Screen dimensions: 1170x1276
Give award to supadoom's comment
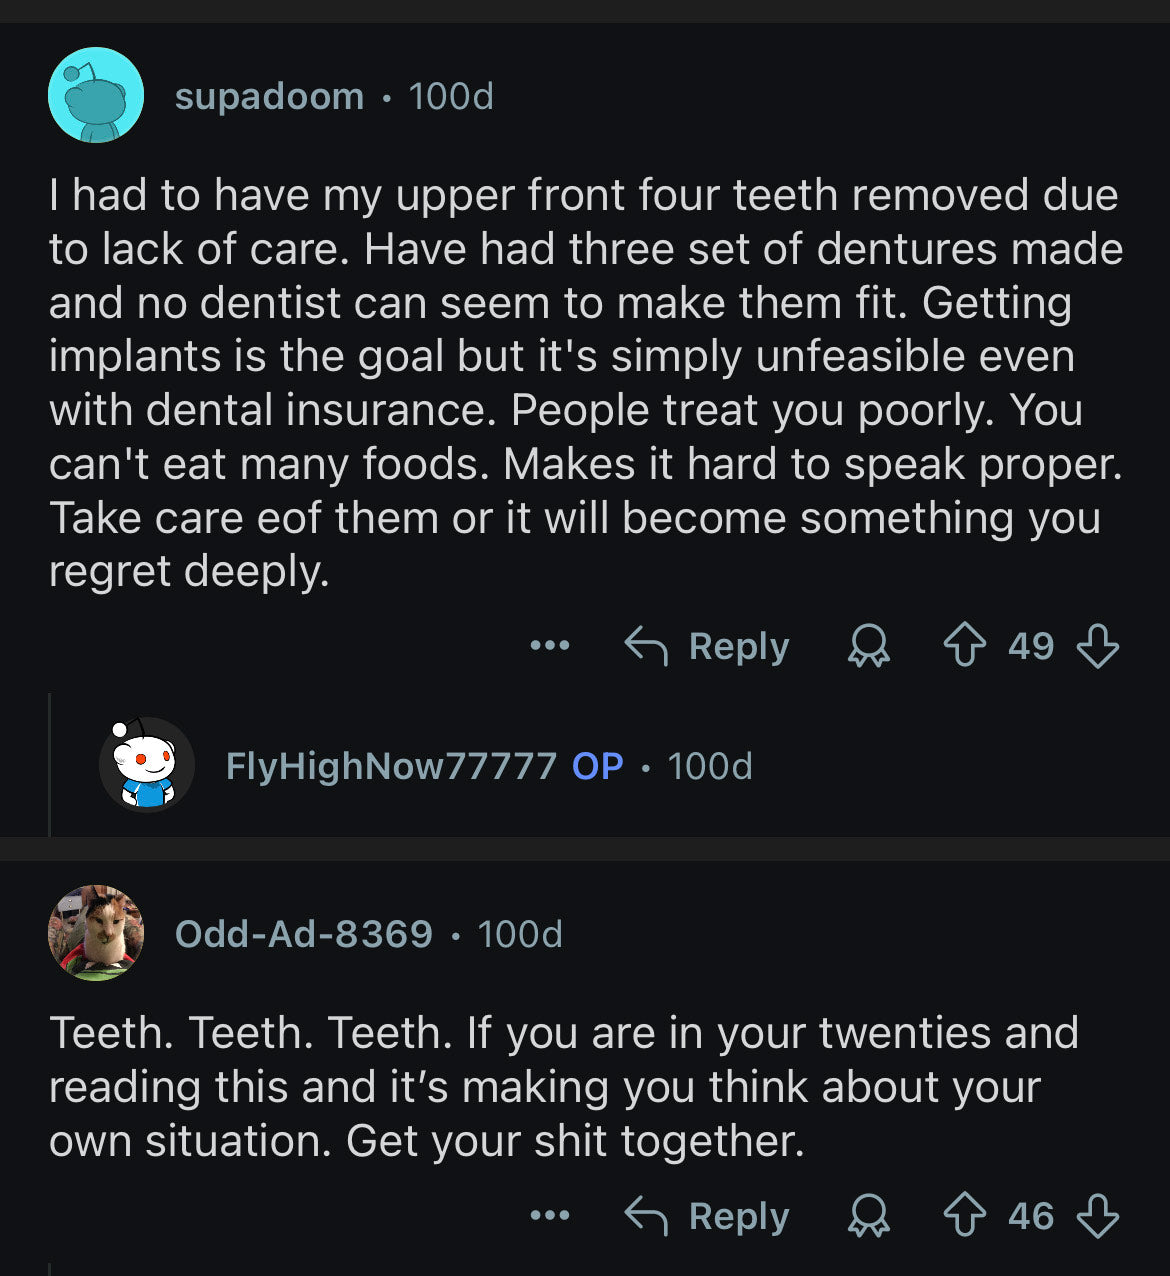868,646
